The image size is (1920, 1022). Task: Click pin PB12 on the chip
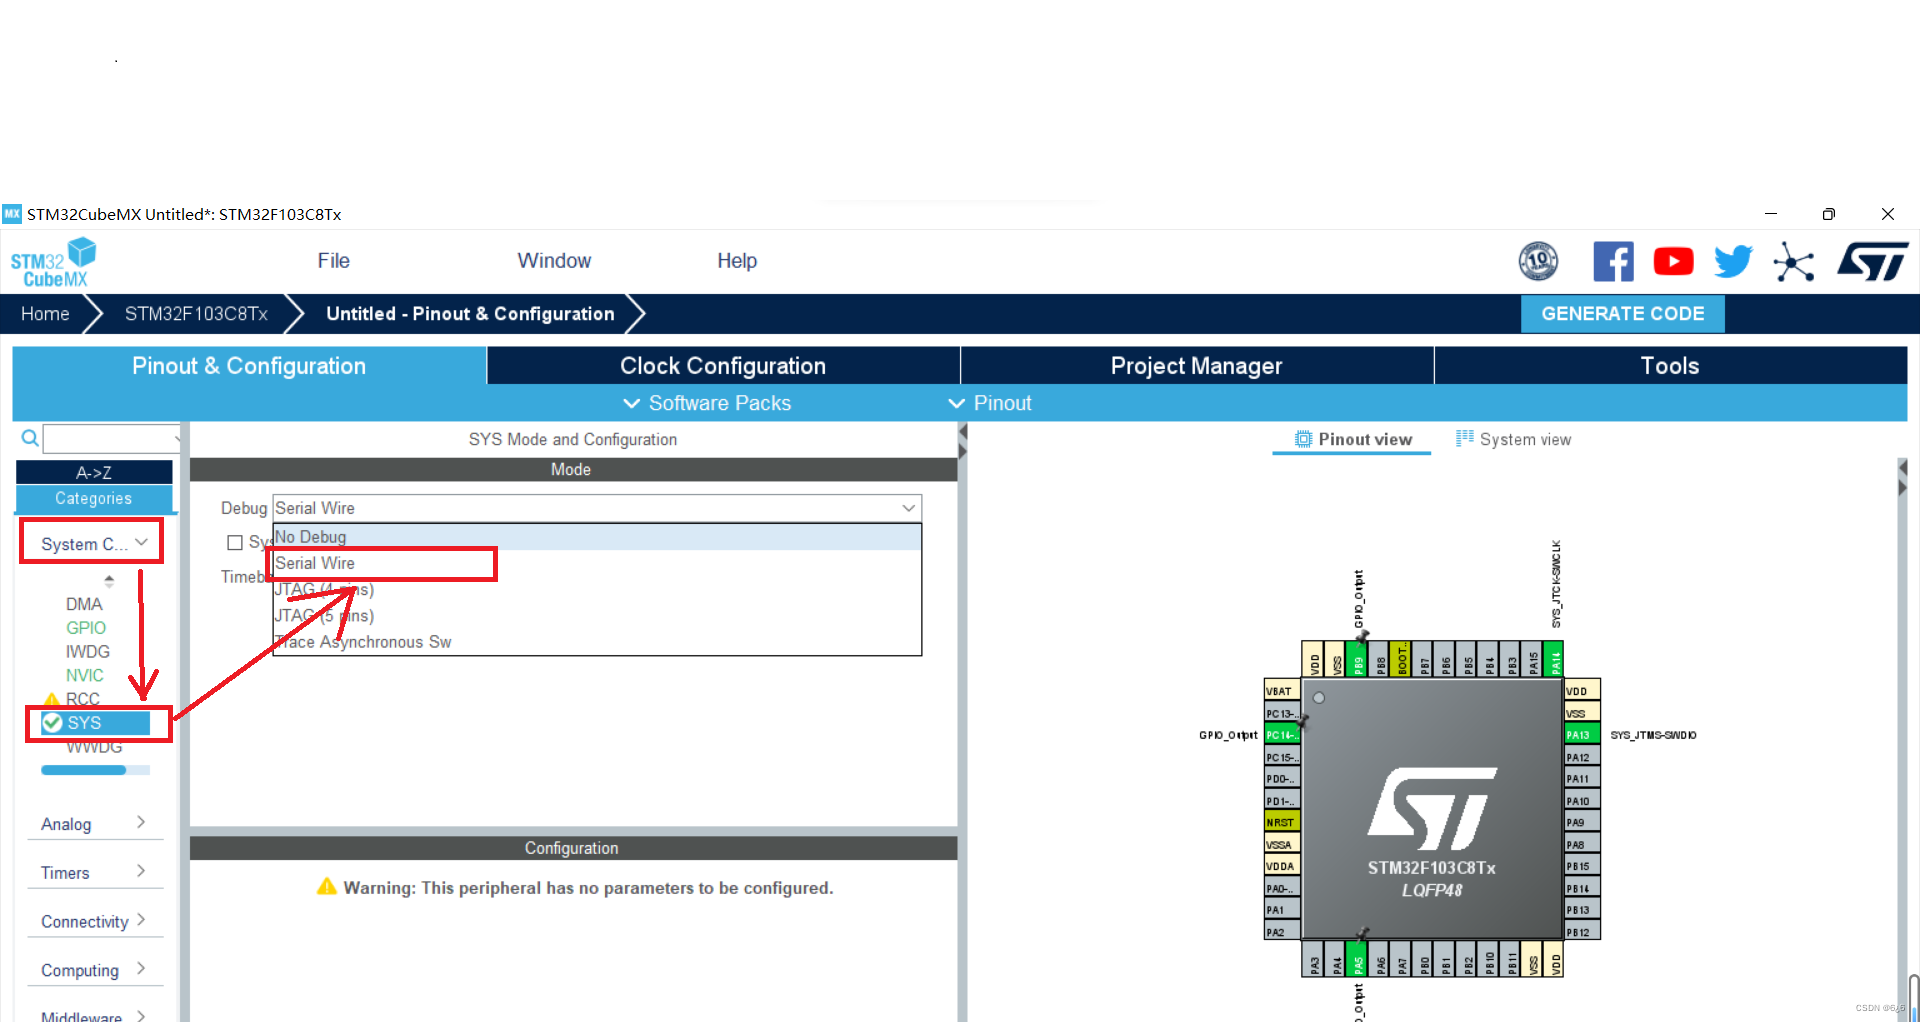pyautogui.click(x=1582, y=932)
